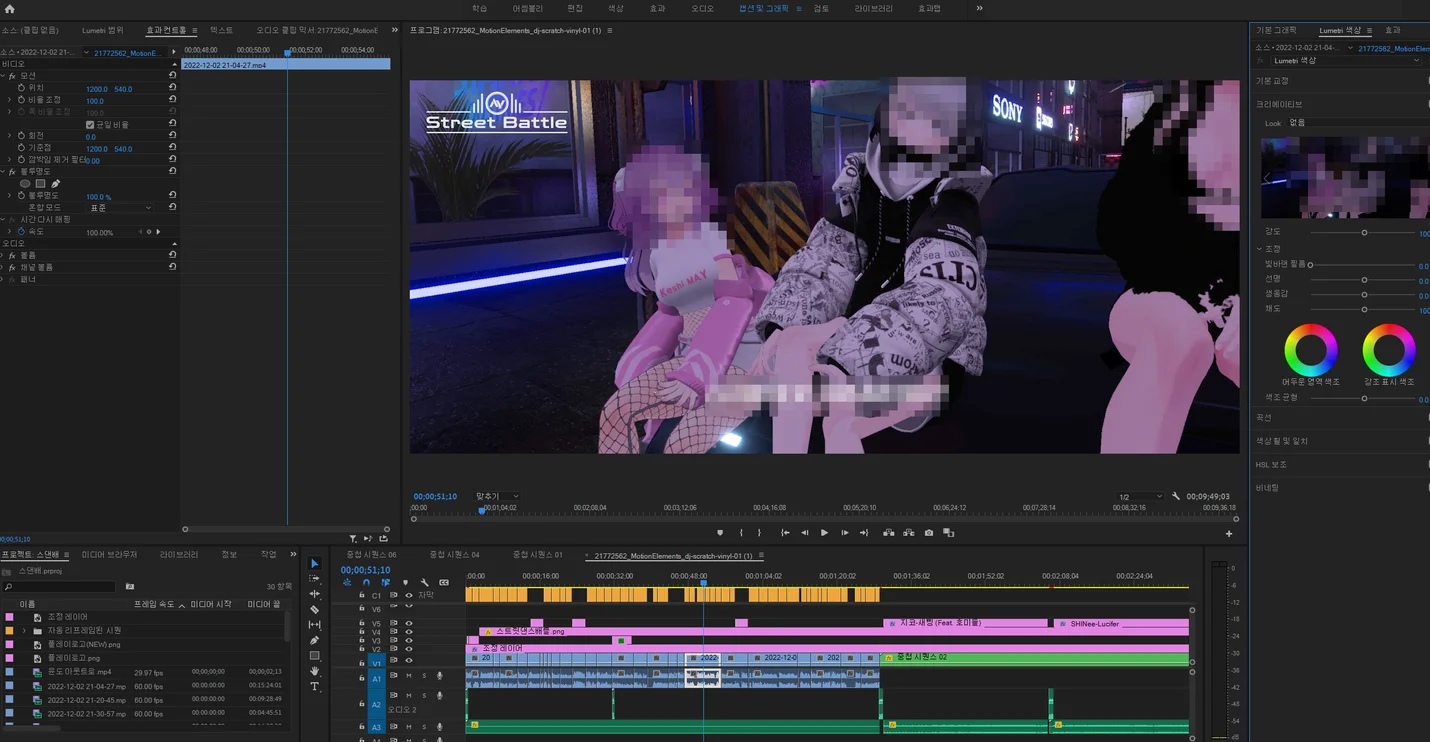1430x742 pixels.
Task: Open timeline display settings wrench
Action: [x=424, y=582]
